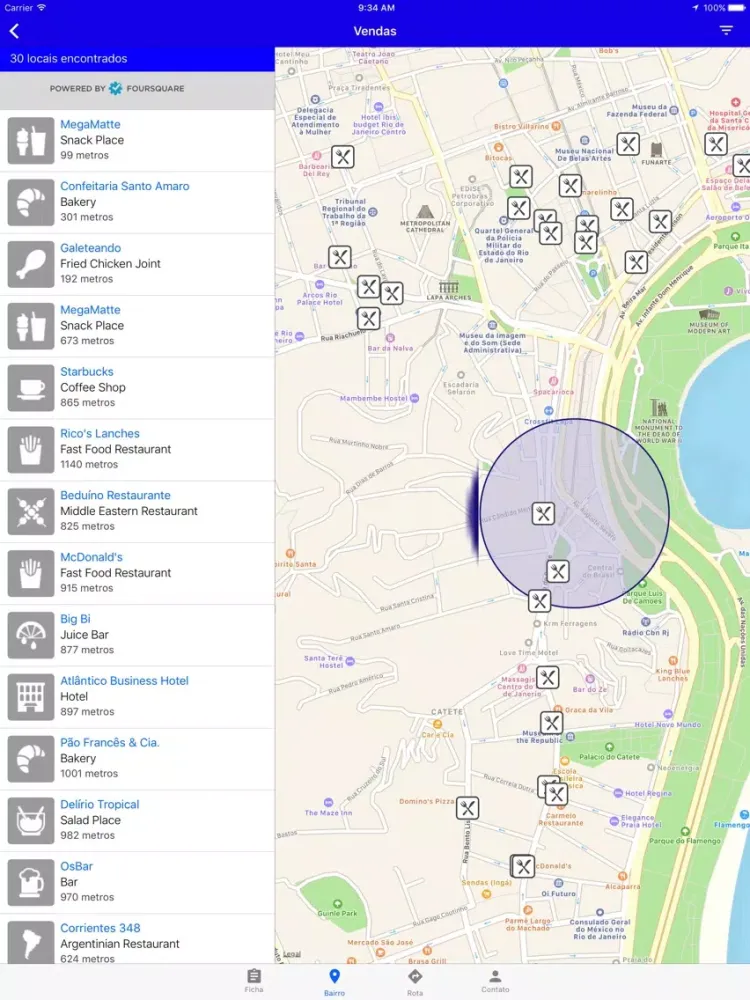
Task: Tap the Wi-Fi indicator in status bar
Action: [x=41, y=8]
